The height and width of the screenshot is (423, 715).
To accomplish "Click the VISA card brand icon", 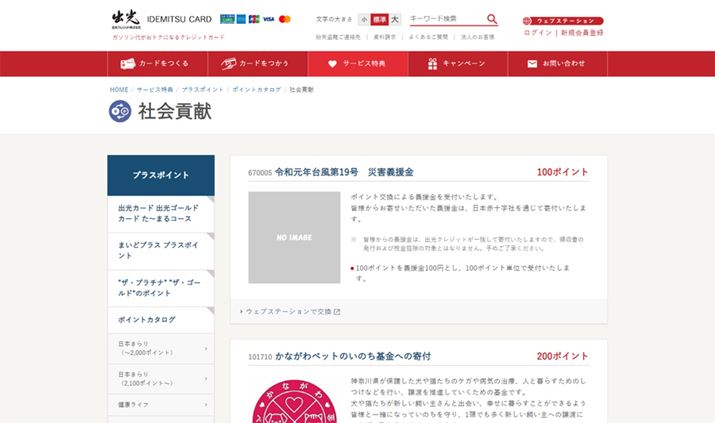I will [269, 19].
